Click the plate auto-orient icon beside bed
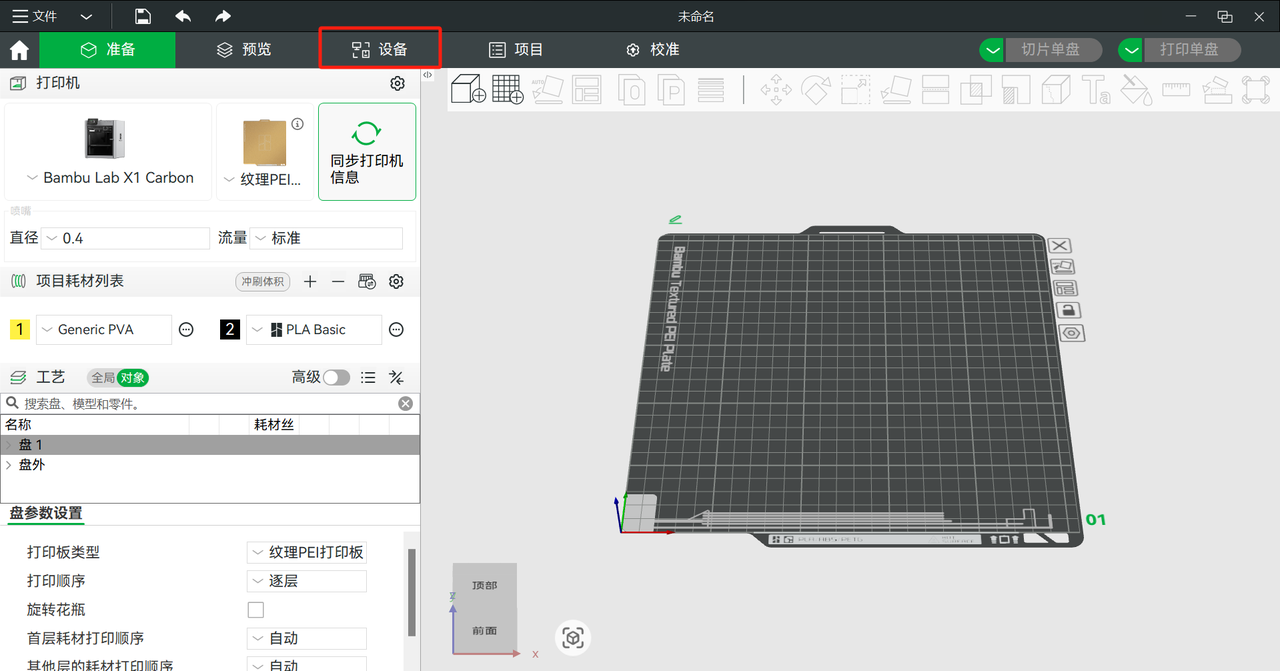1280x671 pixels. coord(1062,266)
